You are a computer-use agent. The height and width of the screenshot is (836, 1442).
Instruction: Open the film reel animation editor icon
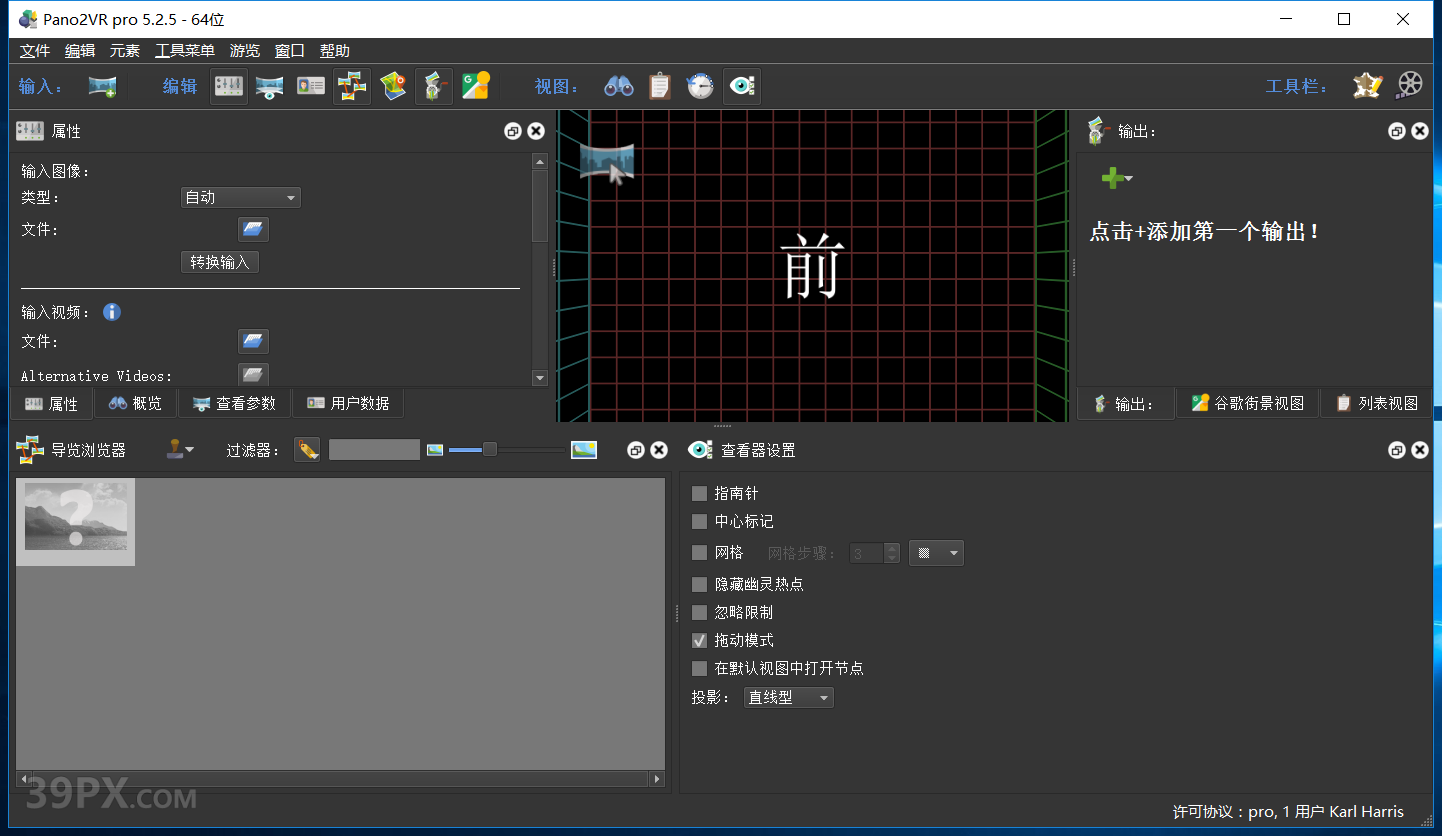coord(1409,86)
